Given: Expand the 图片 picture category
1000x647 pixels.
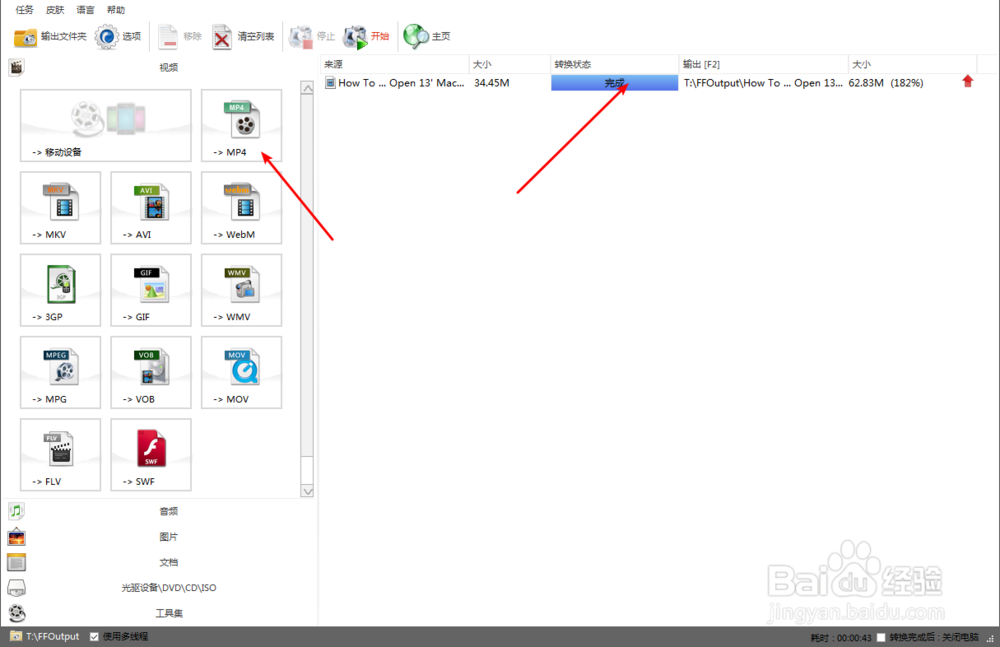Looking at the screenshot, I should pos(168,537).
